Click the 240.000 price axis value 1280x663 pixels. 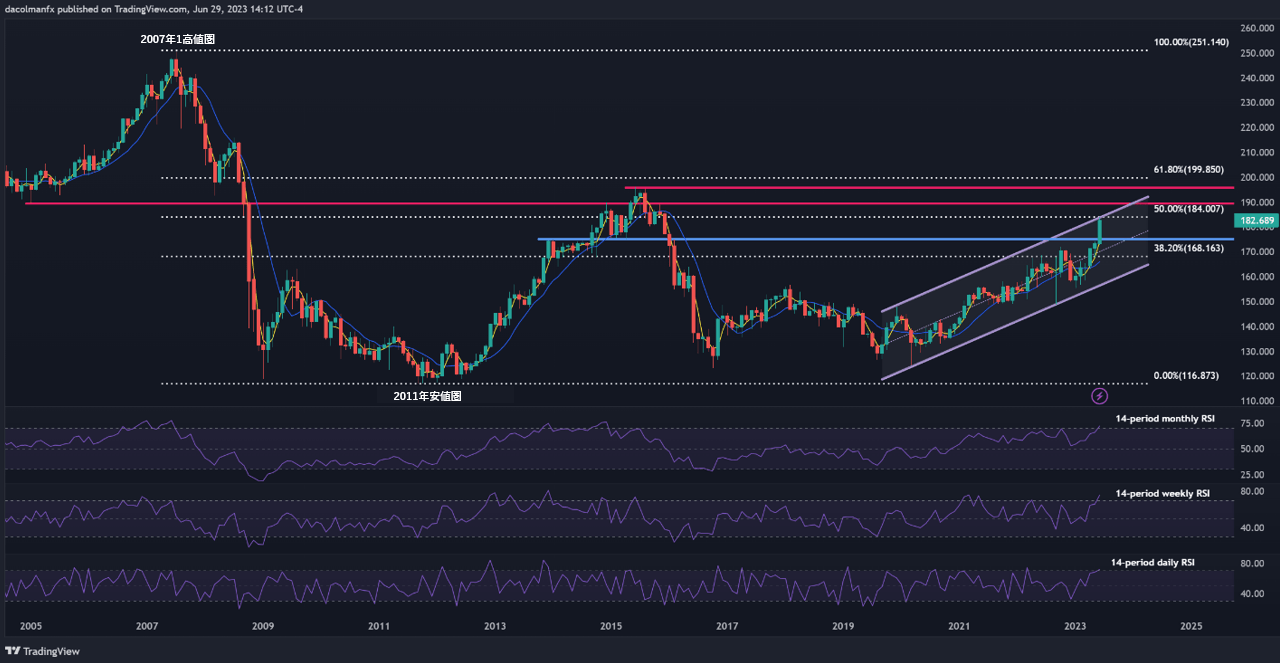pos(1258,78)
